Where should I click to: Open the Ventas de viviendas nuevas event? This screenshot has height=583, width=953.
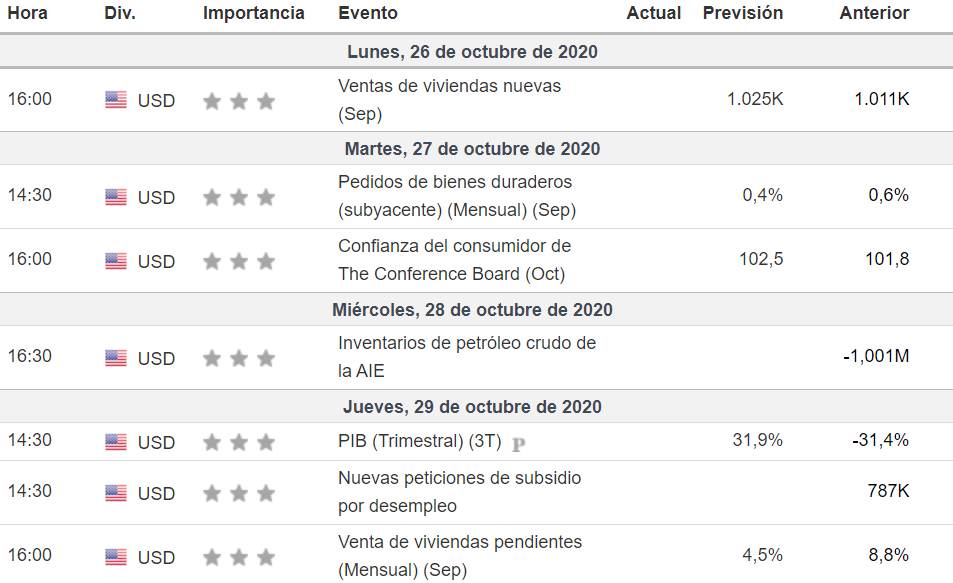tap(449, 86)
